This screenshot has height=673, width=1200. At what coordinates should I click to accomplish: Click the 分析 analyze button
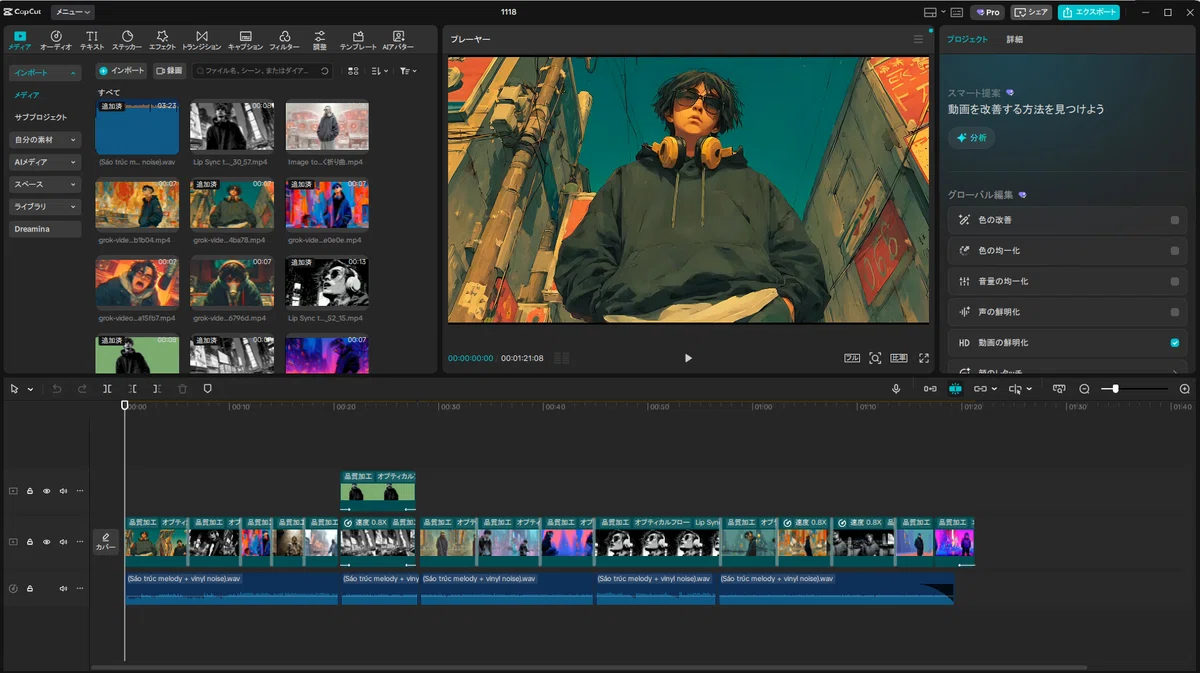click(x=971, y=138)
